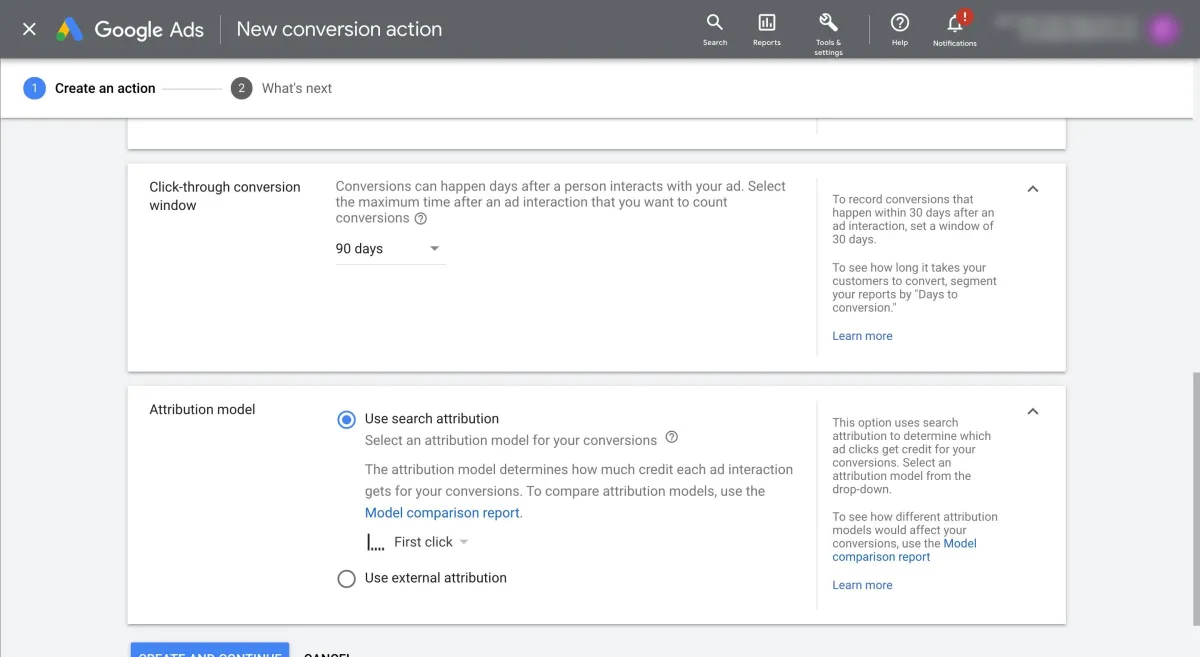Click help icon beside attribution model text
Screen dimensions: 1200x657
point(671,437)
